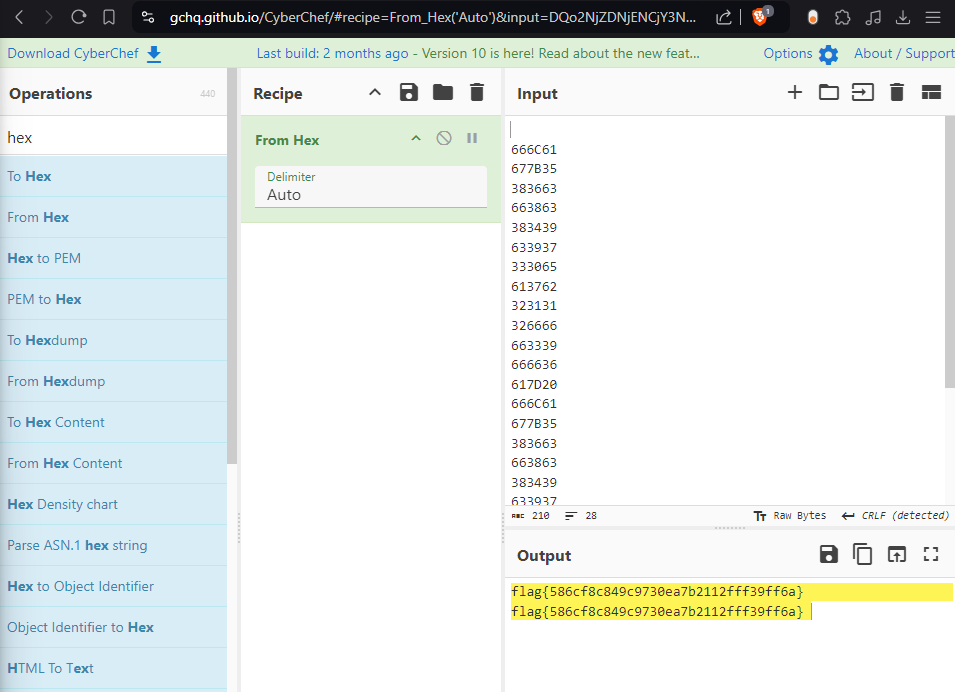
Task: Clear the recipe with trash icon
Action: (477, 93)
